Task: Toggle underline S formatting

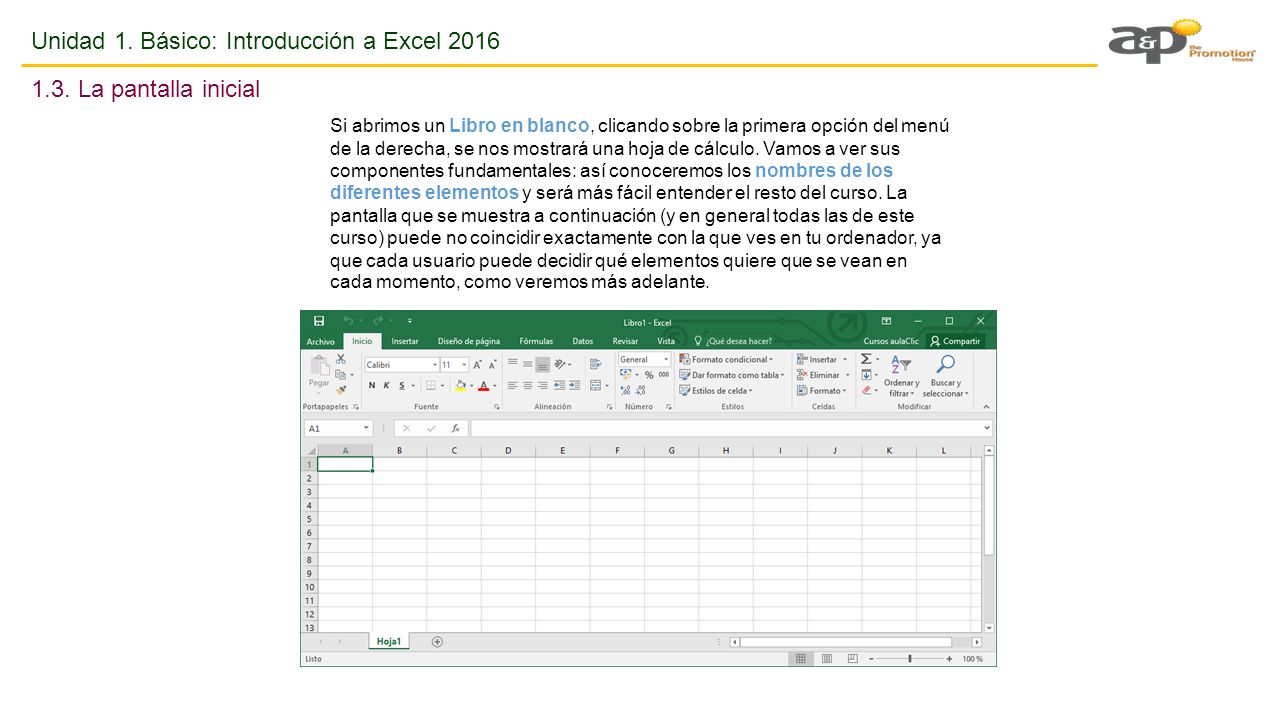Action: point(402,385)
